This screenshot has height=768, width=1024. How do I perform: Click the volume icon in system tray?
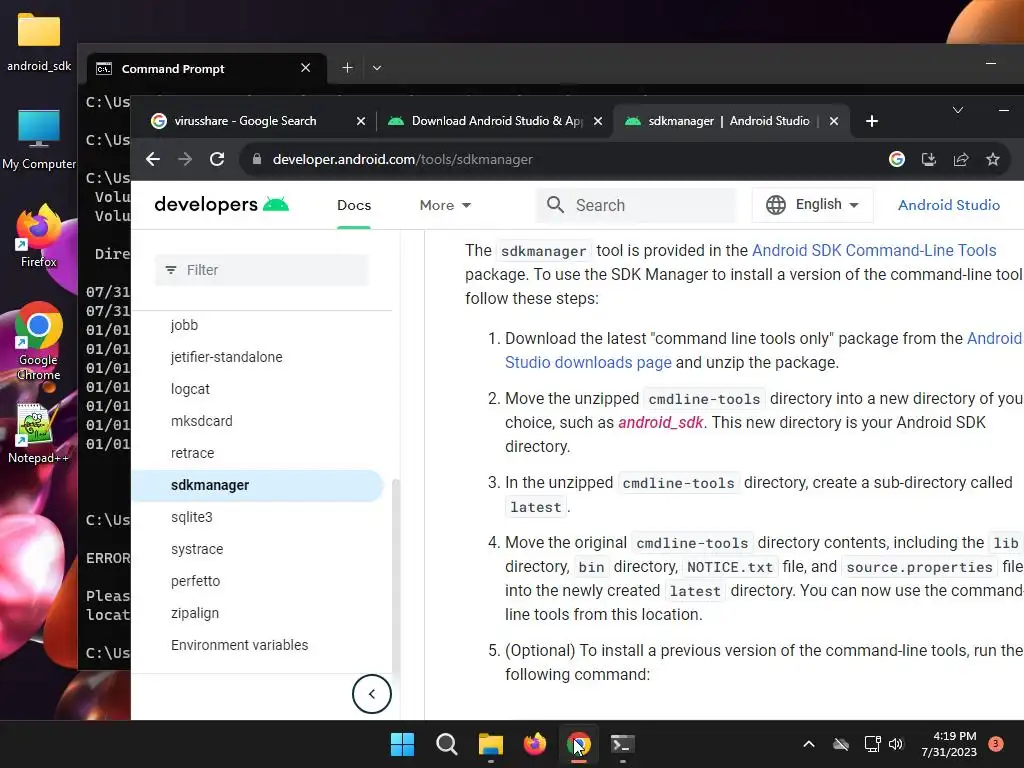click(x=896, y=744)
